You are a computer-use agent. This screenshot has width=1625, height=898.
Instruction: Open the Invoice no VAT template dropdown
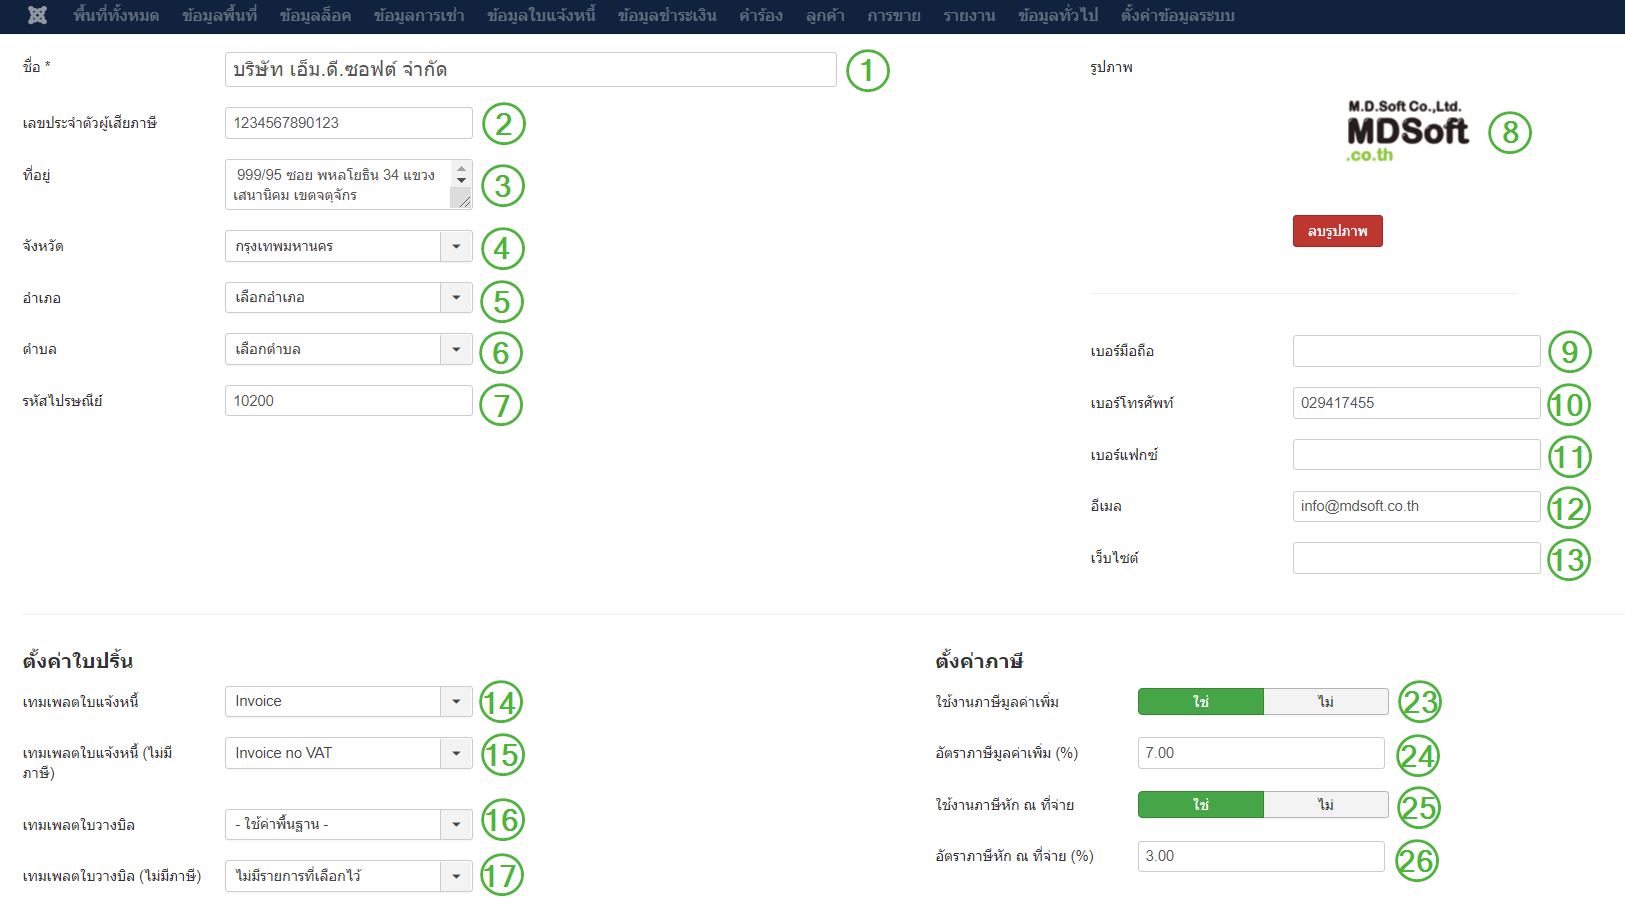pos(348,753)
